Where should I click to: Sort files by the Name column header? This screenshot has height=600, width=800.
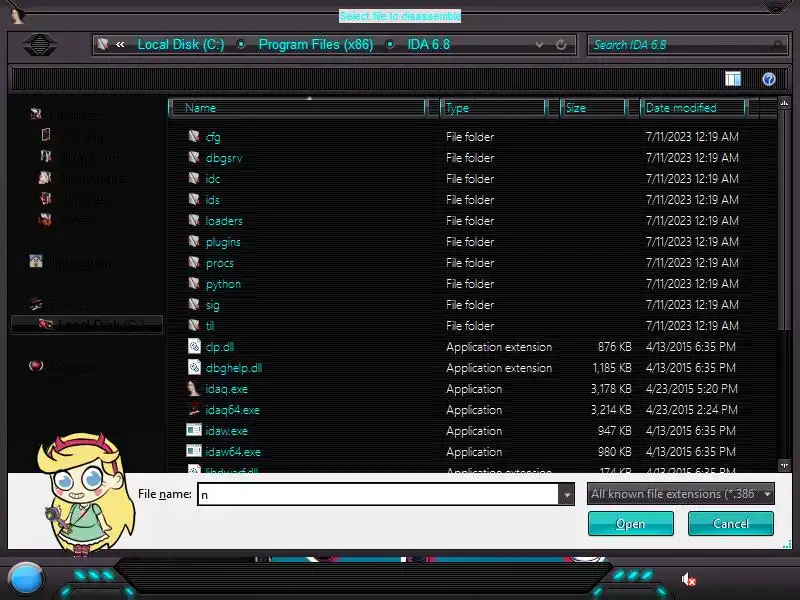[x=298, y=108]
